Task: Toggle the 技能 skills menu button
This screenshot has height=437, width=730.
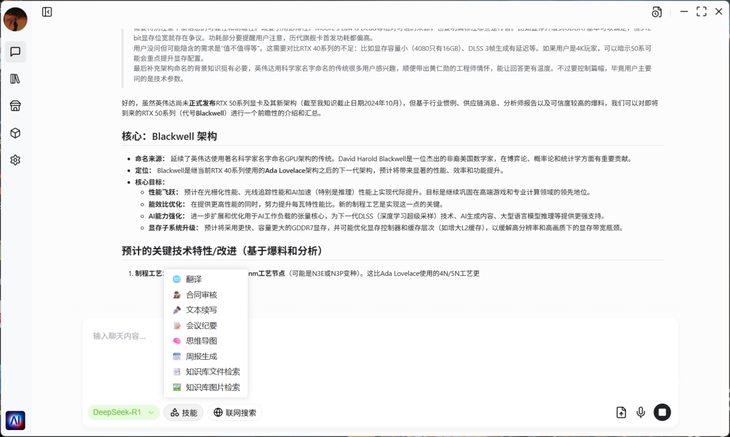Action: (183, 412)
